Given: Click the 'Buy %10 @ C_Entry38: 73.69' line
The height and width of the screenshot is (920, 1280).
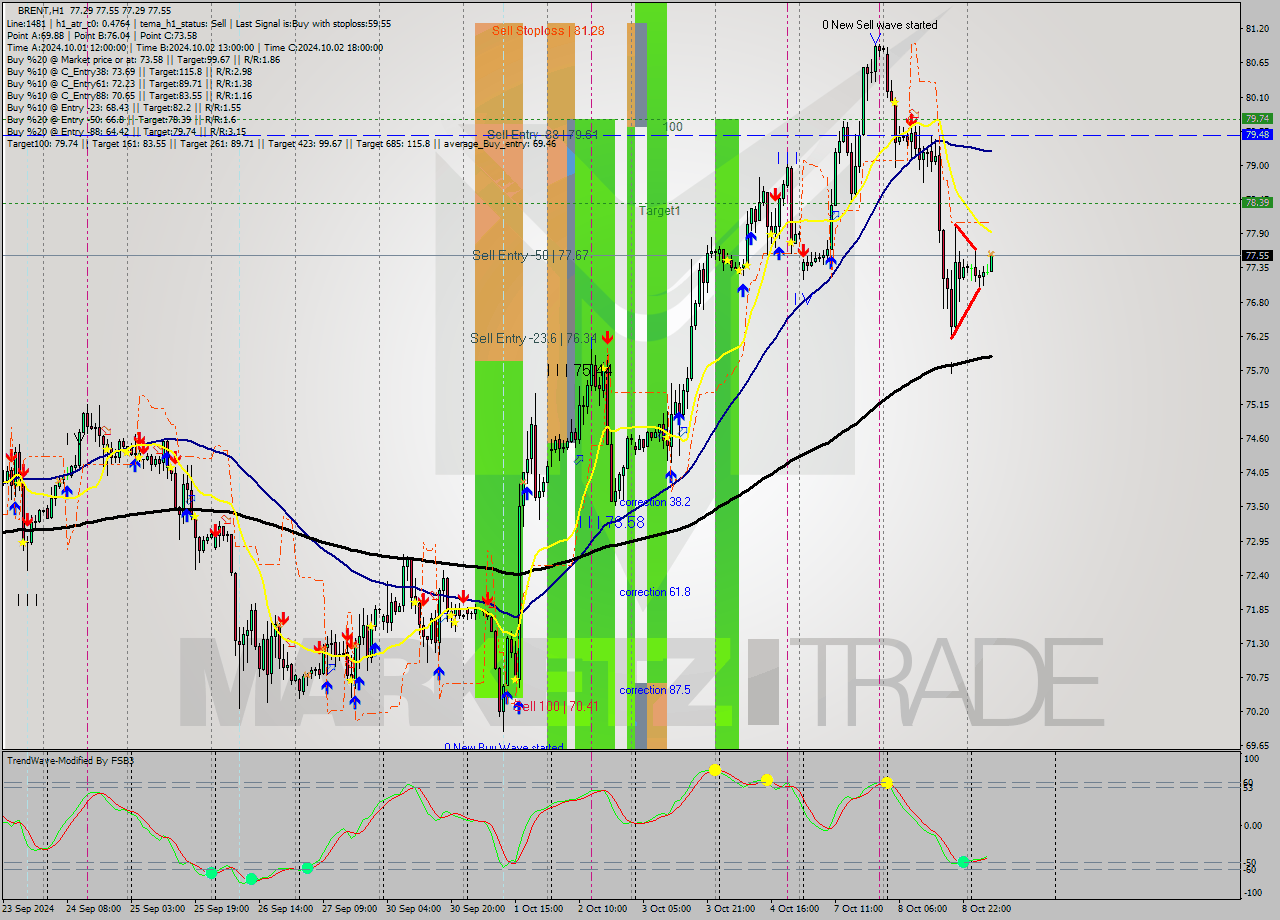Looking at the screenshot, I should click(x=129, y=71).
